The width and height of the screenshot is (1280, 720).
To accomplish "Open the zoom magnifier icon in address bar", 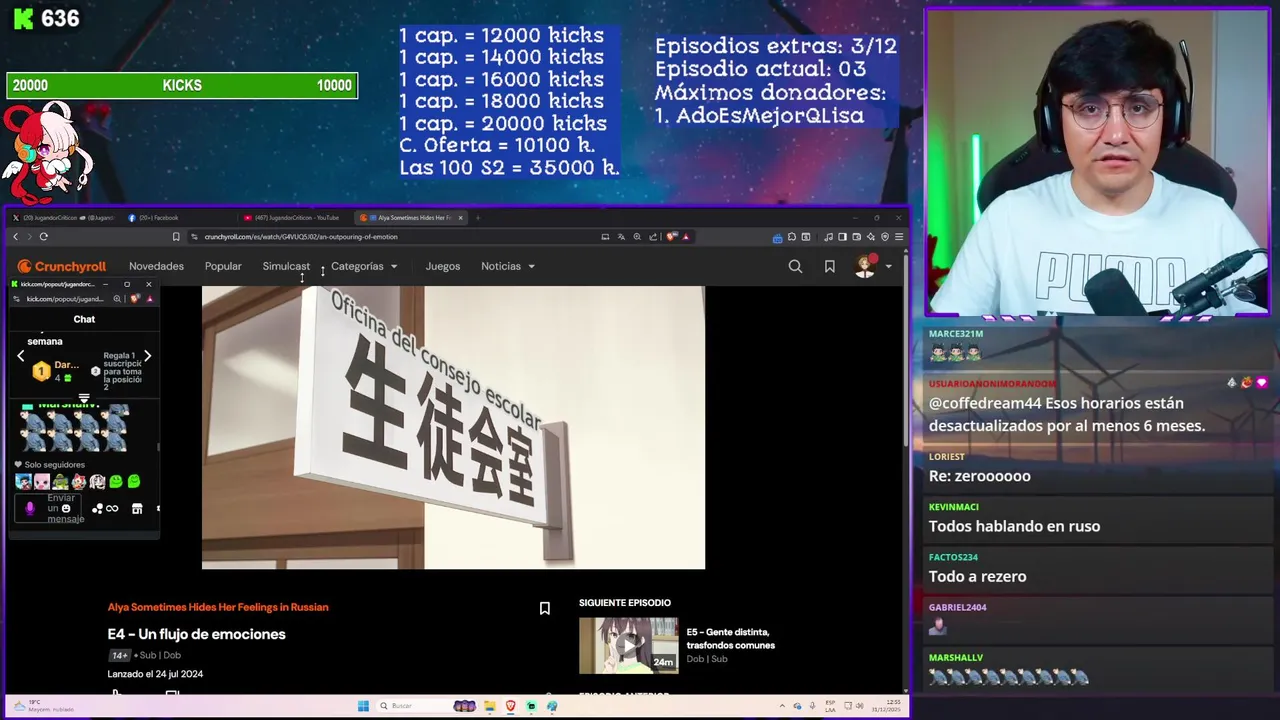I will (637, 237).
